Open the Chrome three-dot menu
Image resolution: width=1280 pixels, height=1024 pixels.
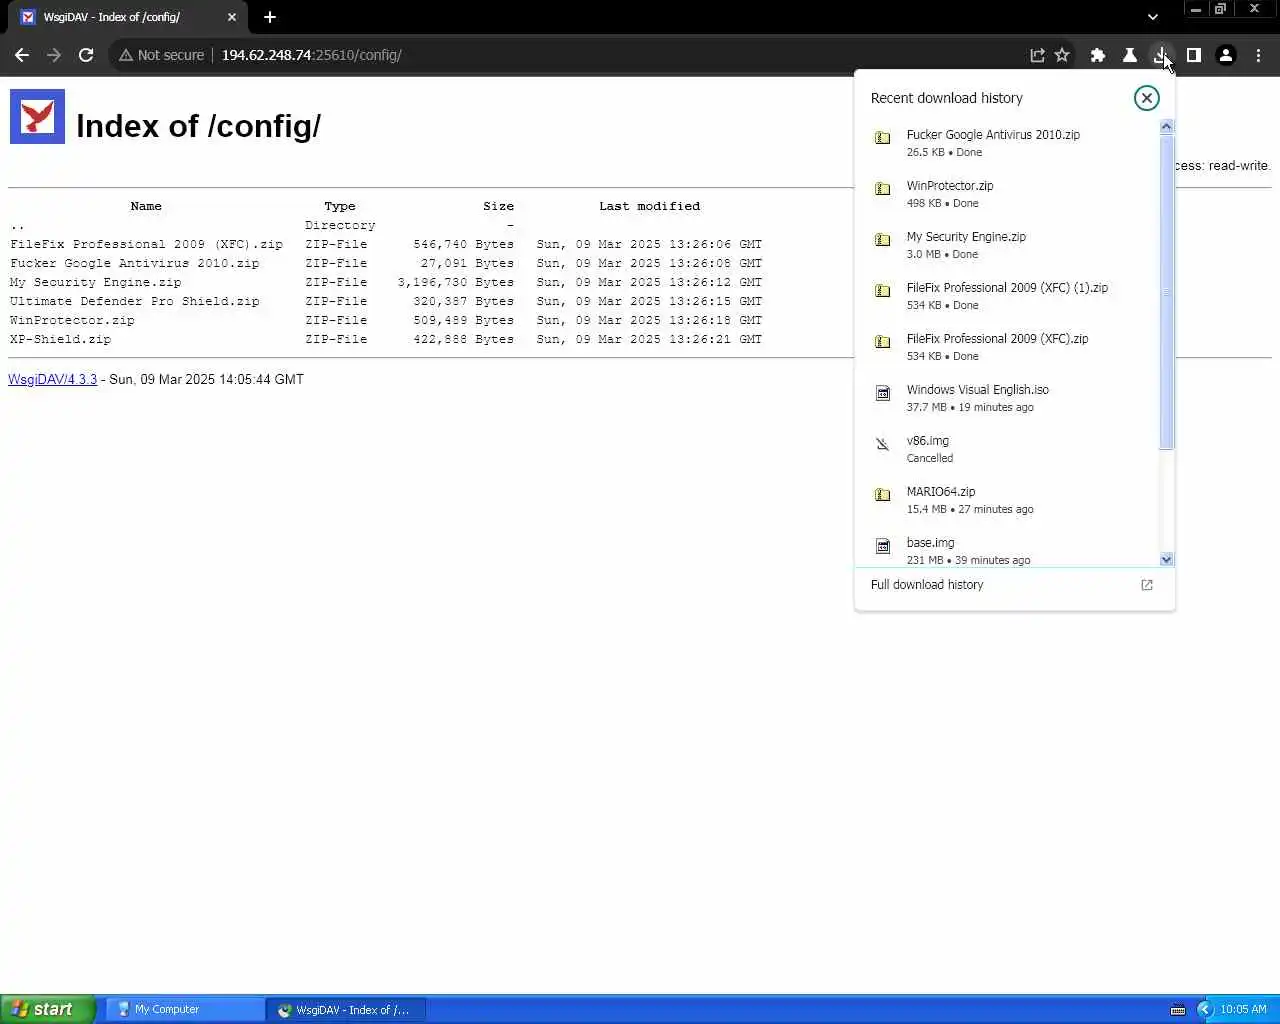(1258, 55)
